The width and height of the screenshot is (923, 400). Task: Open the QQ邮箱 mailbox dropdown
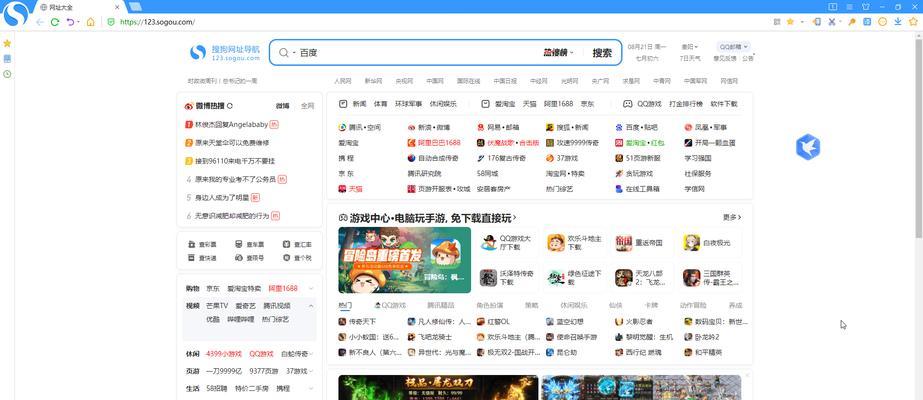(x=733, y=46)
